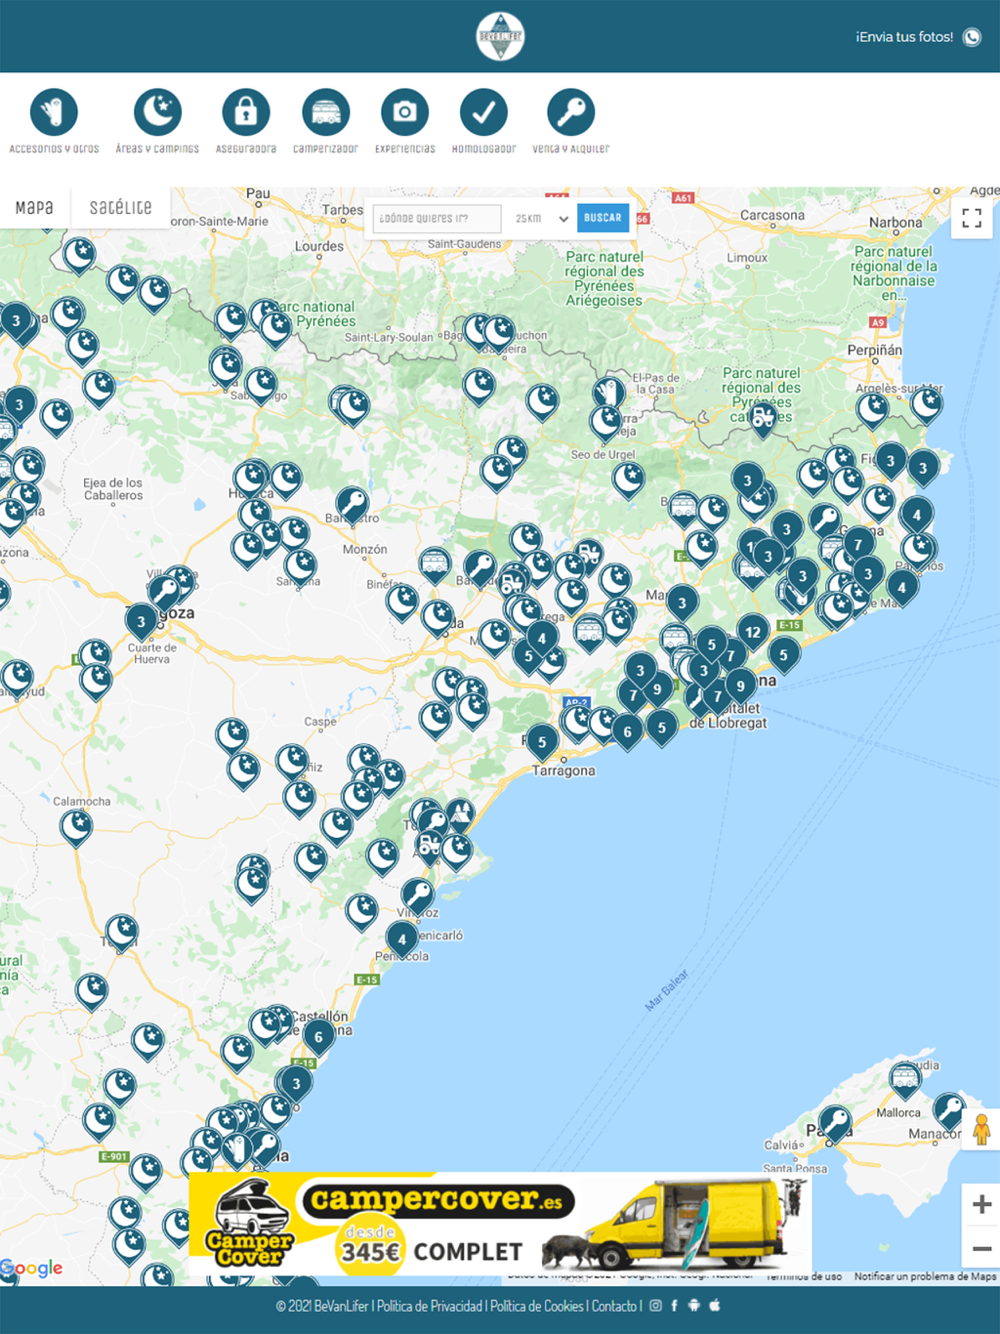The width and height of the screenshot is (1000, 1334).
Task: Select the key marker near Manacor
Action: [949, 1111]
